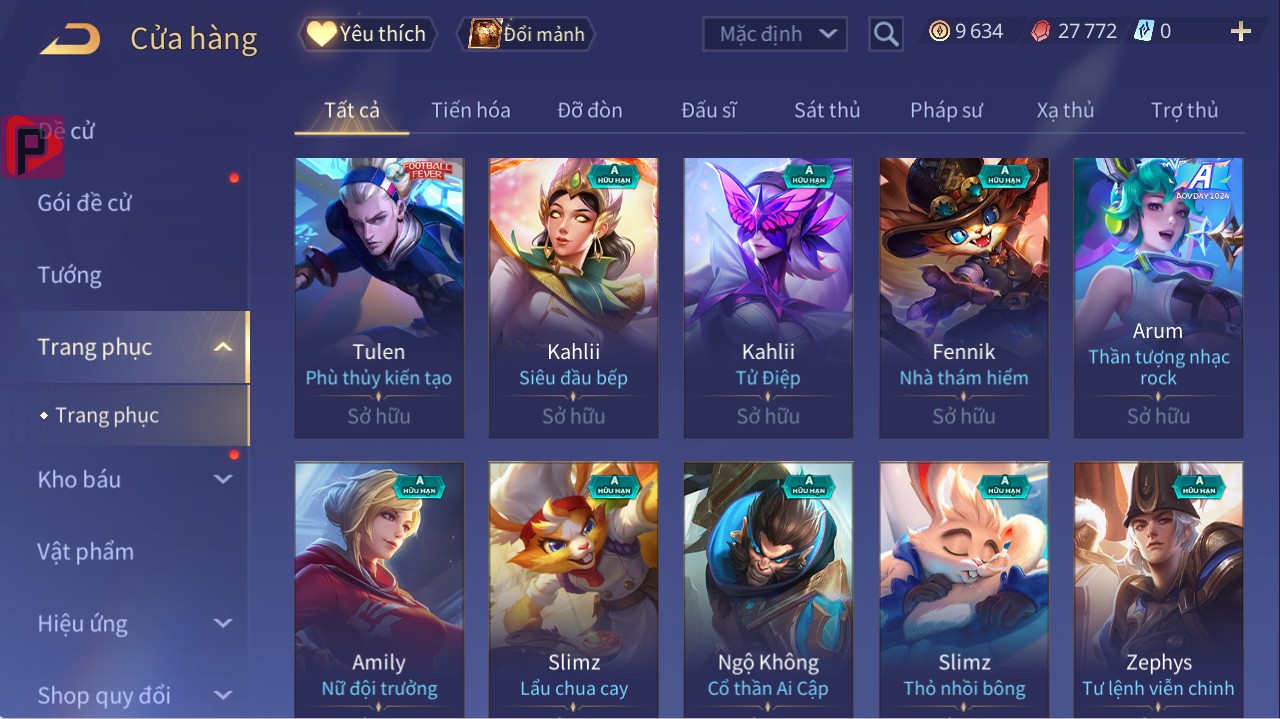Viewport: 1280px width, 719px height.
Task: Open search with the magnifier icon
Action: point(886,34)
